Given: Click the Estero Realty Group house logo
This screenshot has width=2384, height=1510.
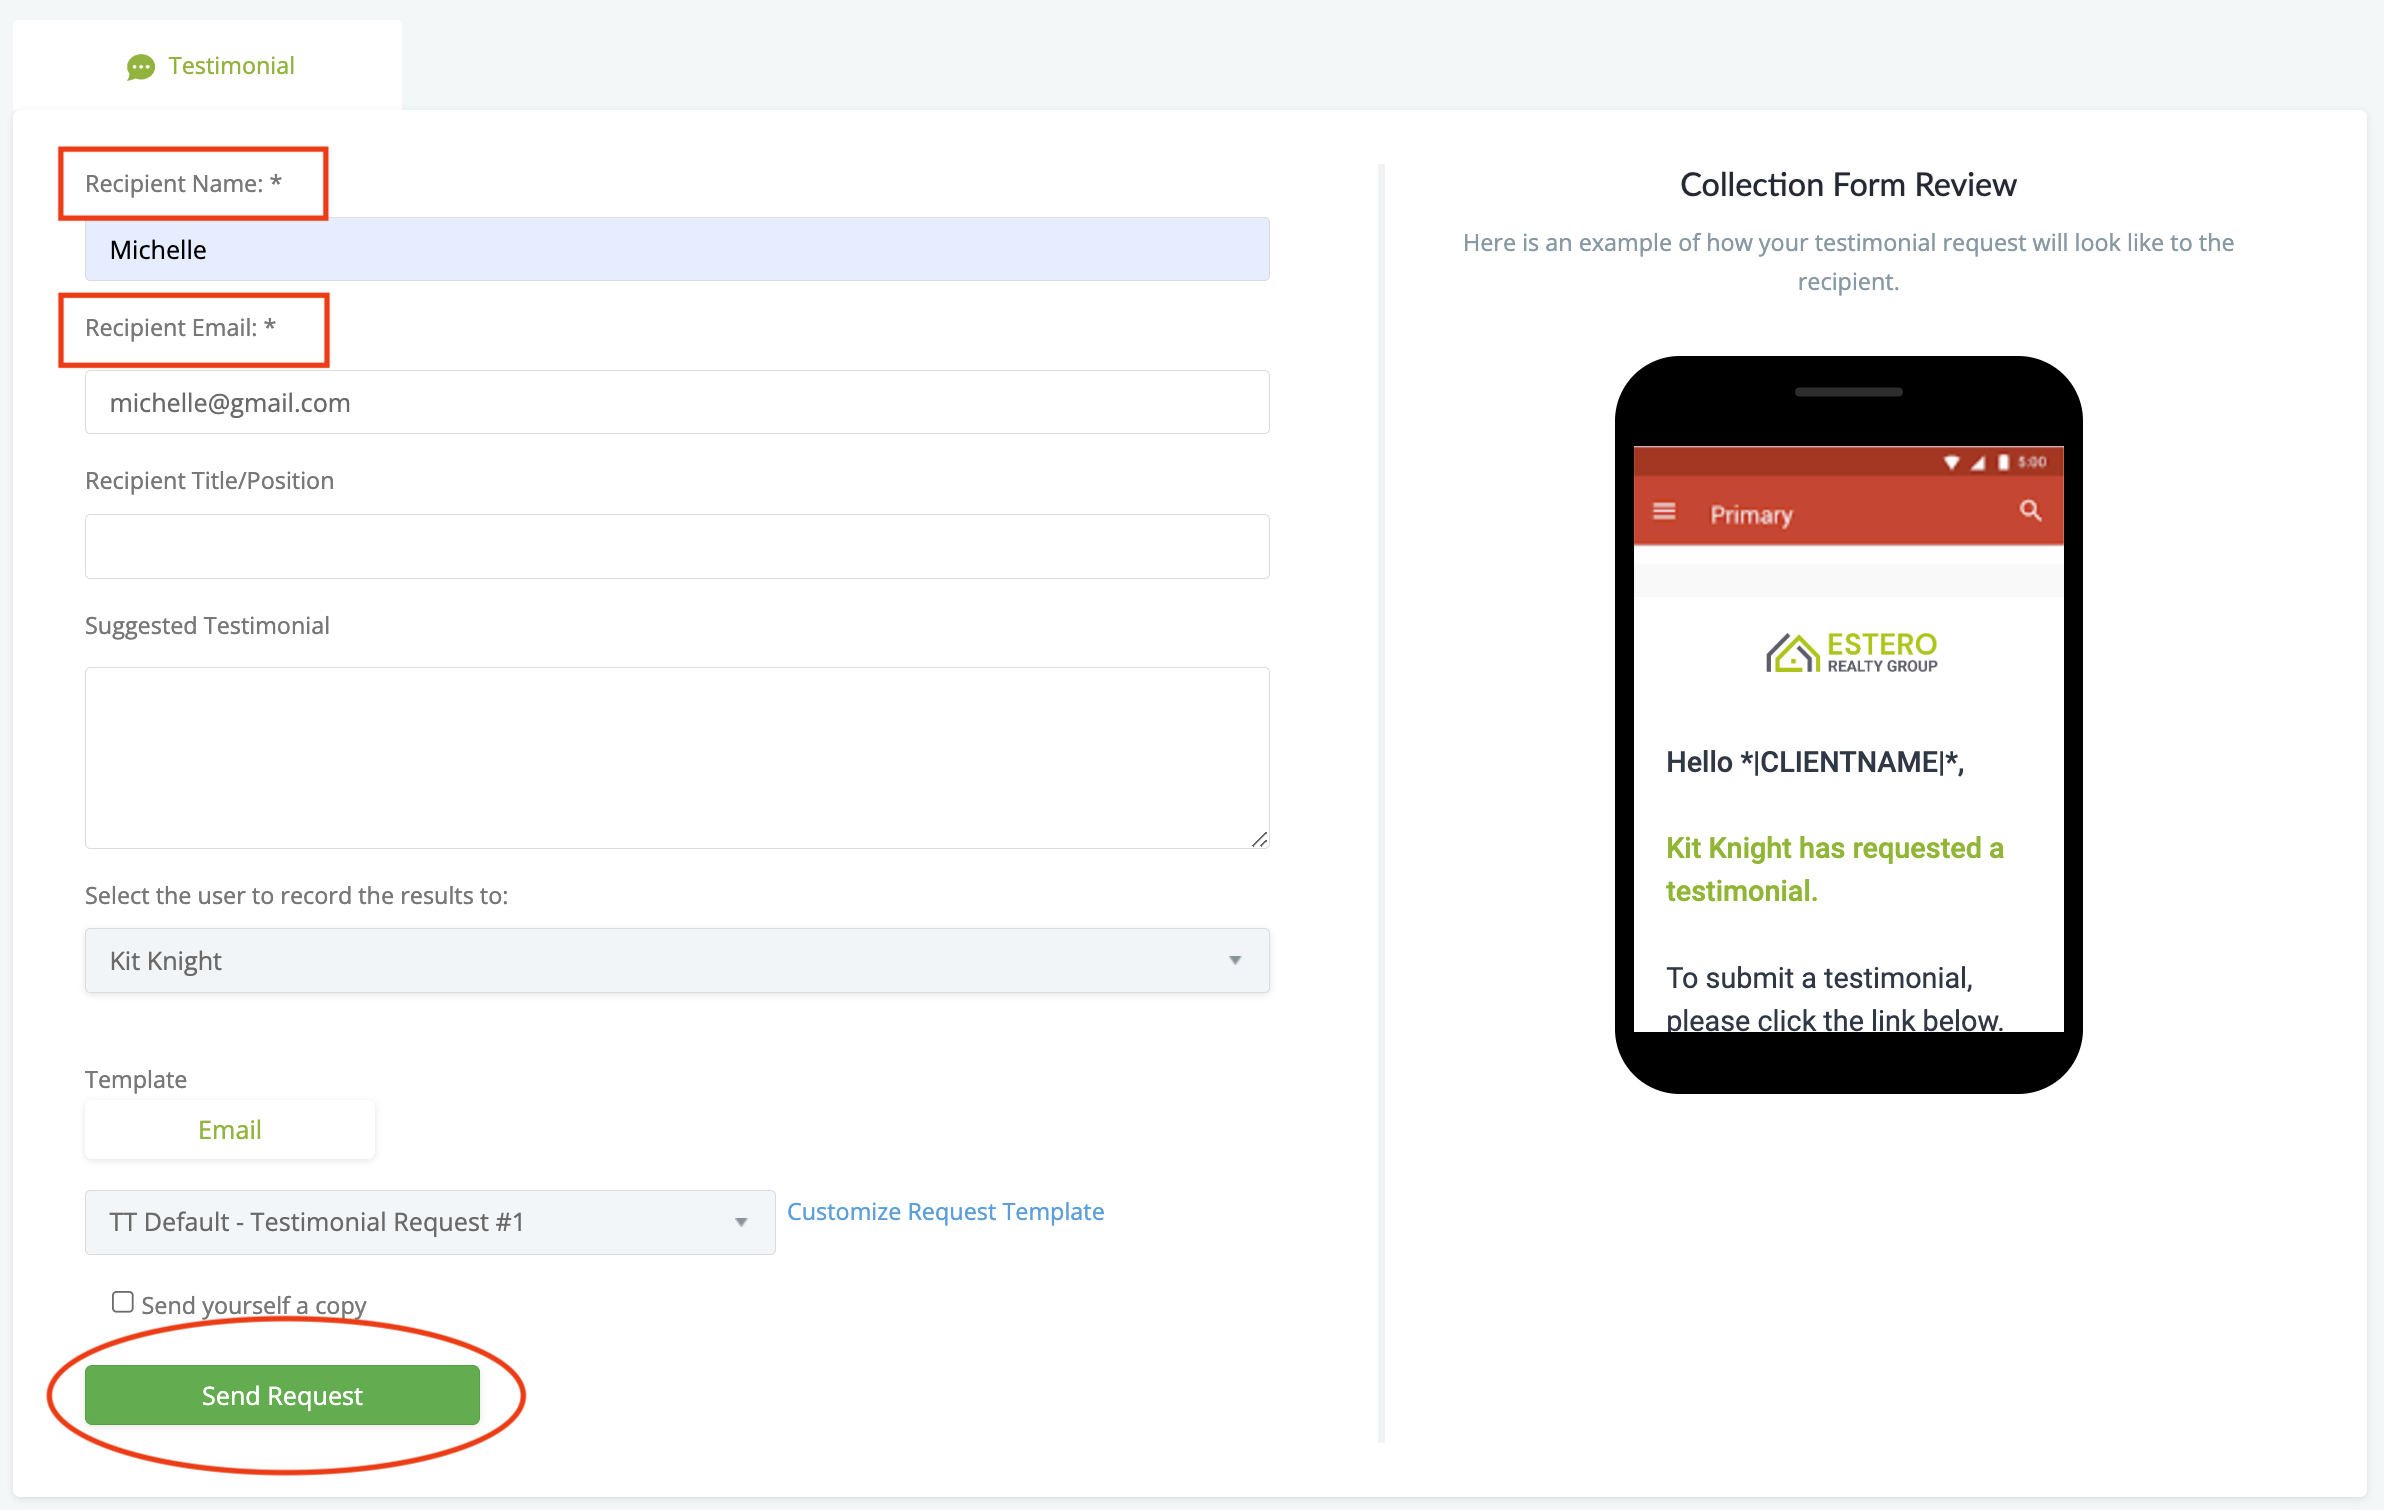Looking at the screenshot, I should click(1792, 653).
